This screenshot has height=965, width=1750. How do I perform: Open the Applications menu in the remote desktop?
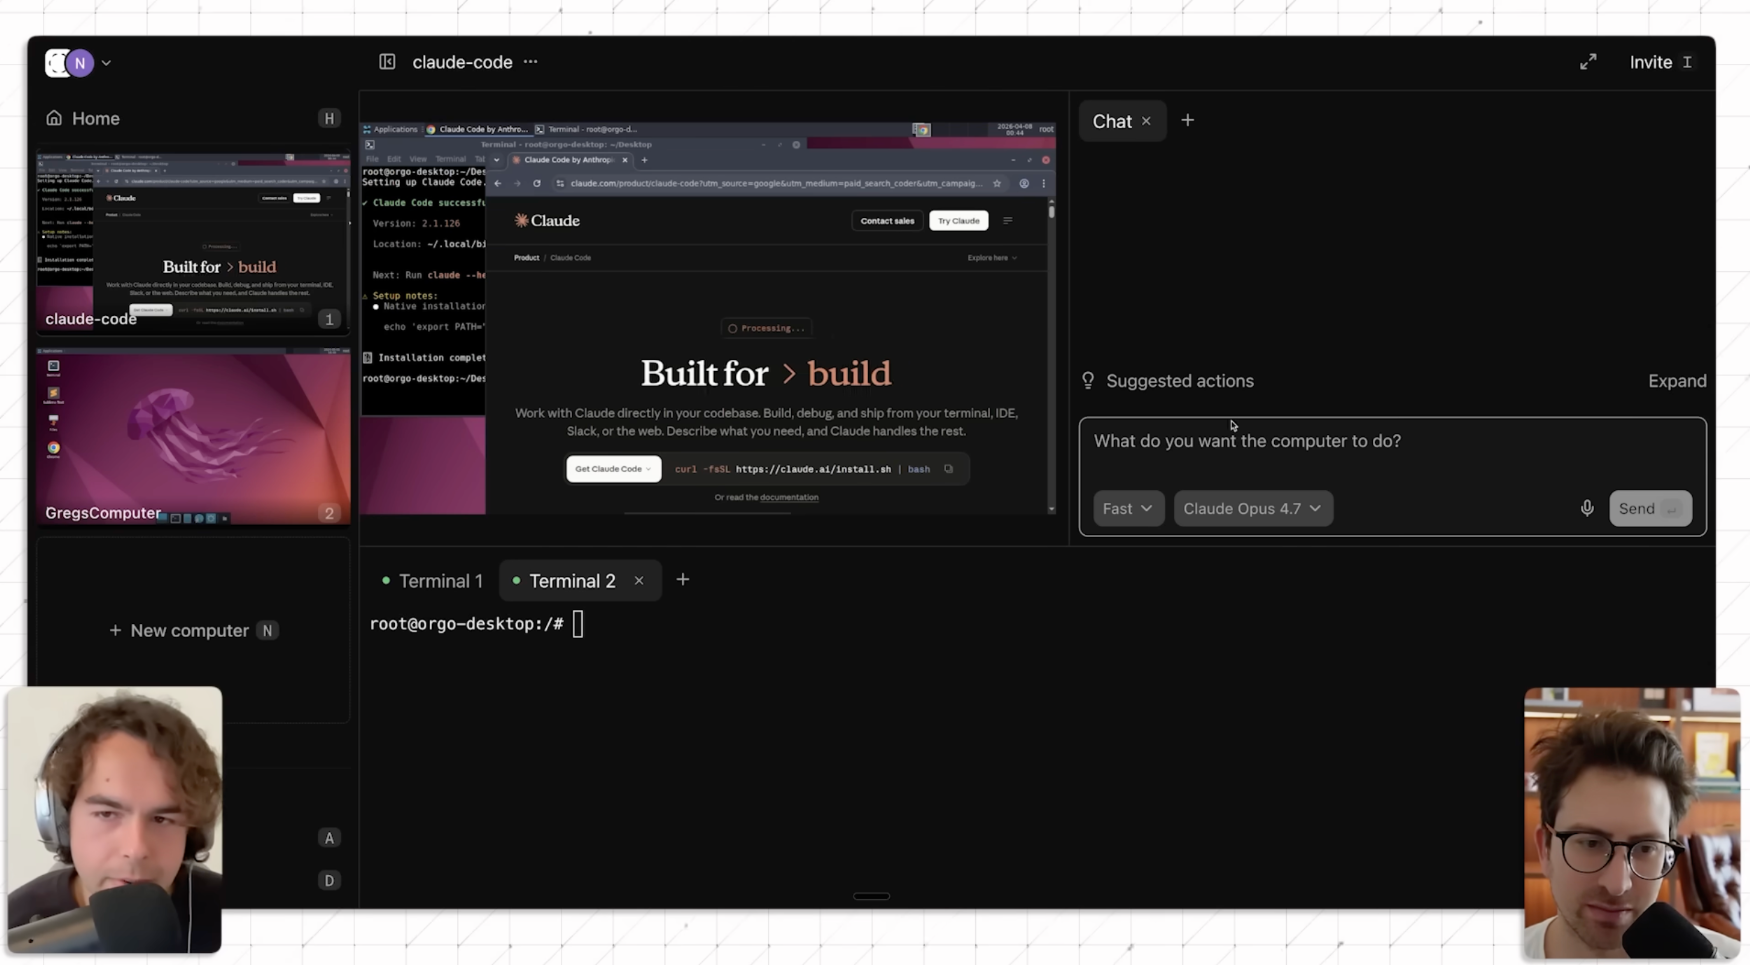[x=390, y=129]
